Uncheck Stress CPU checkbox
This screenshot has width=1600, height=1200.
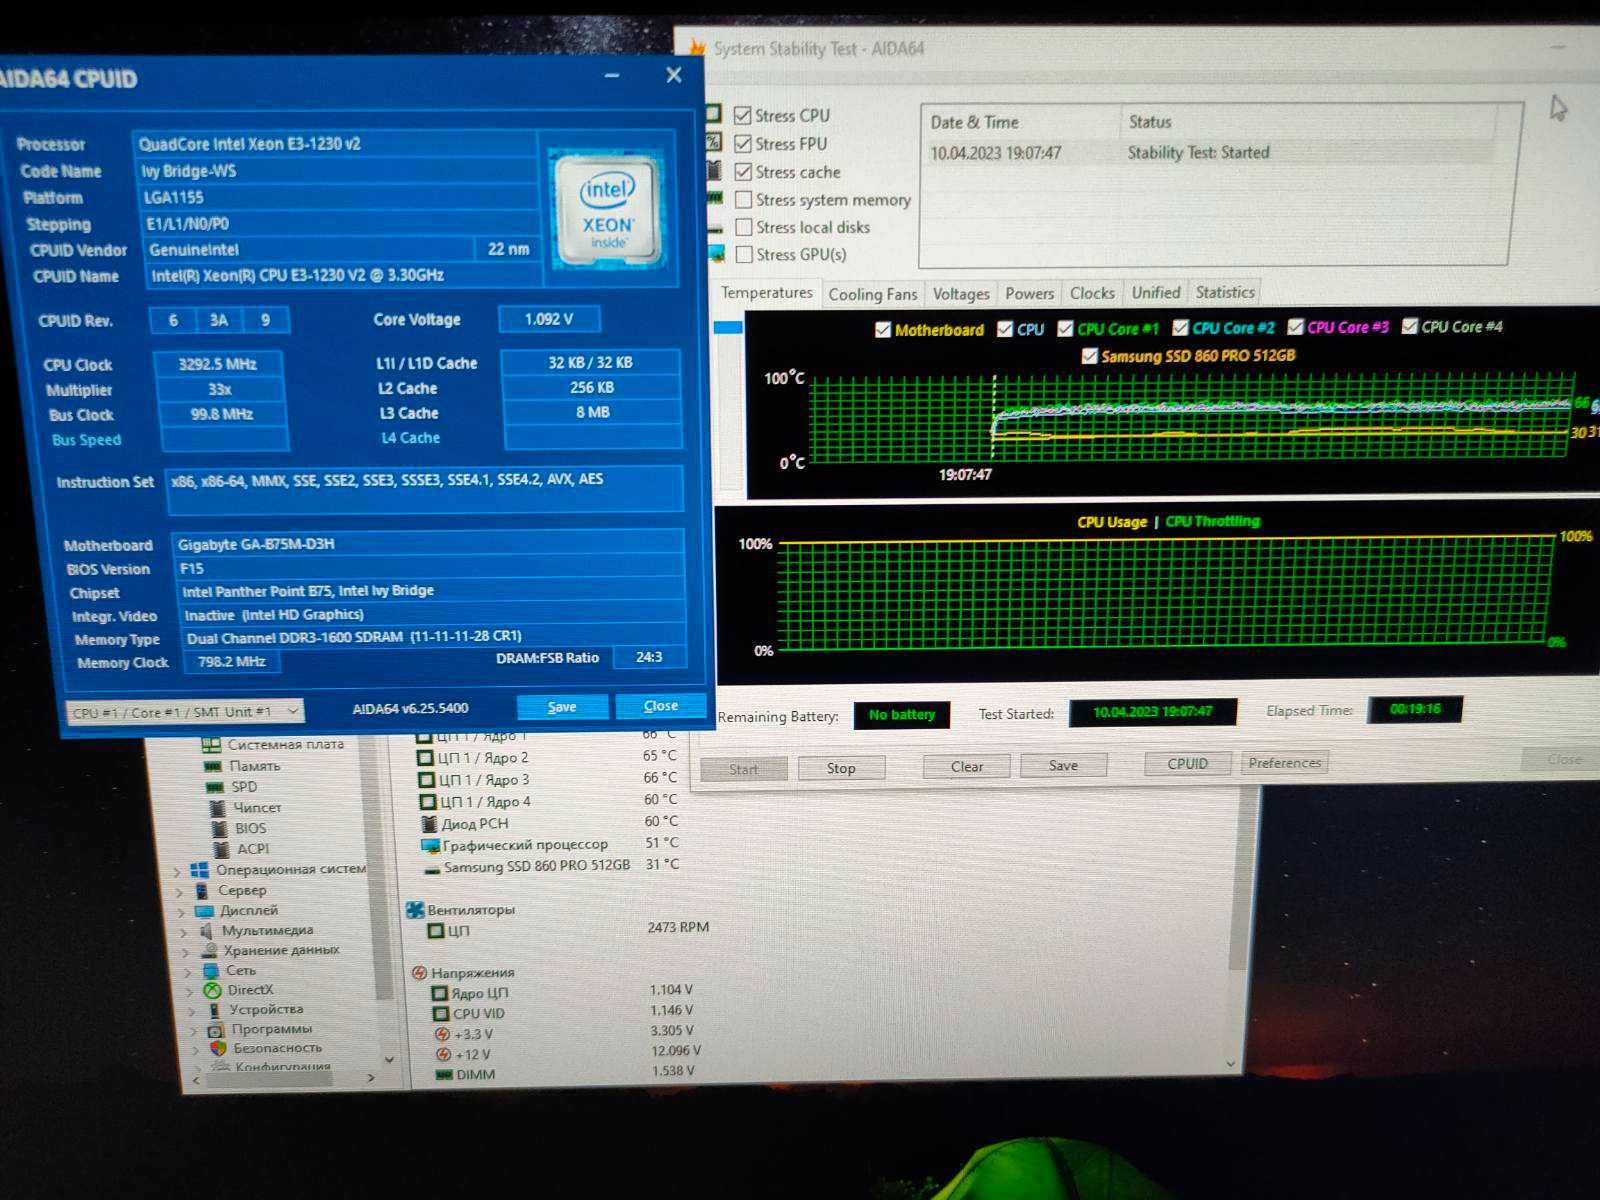742,115
